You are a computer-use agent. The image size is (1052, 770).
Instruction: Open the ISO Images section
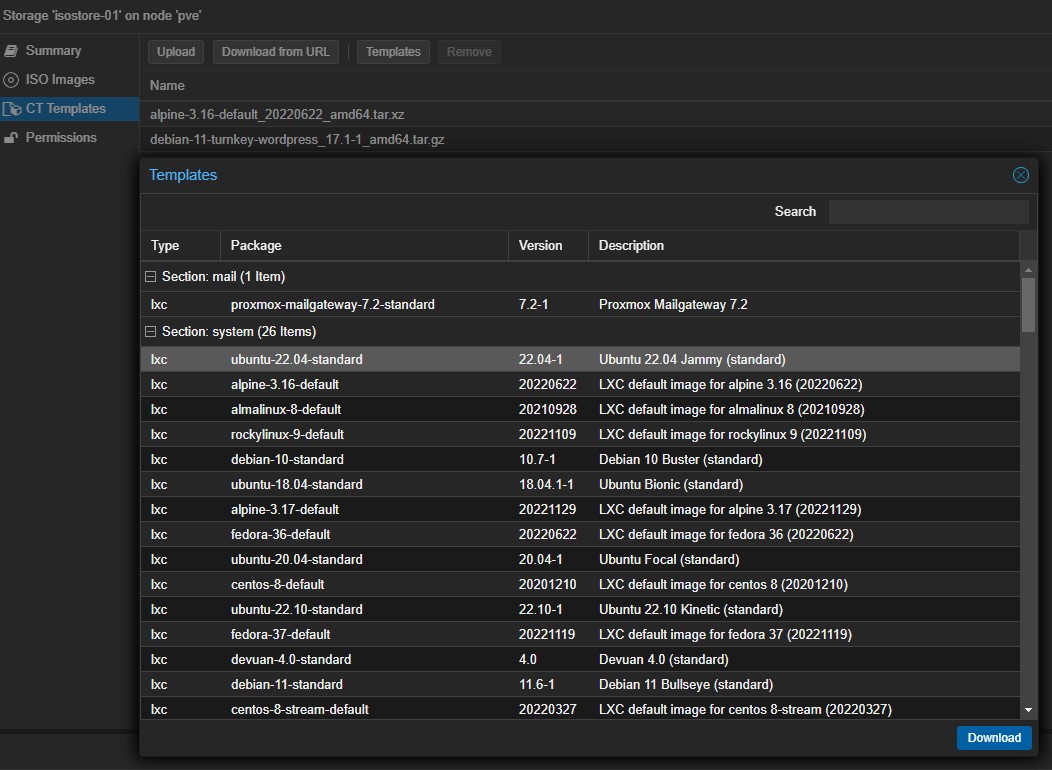click(60, 80)
